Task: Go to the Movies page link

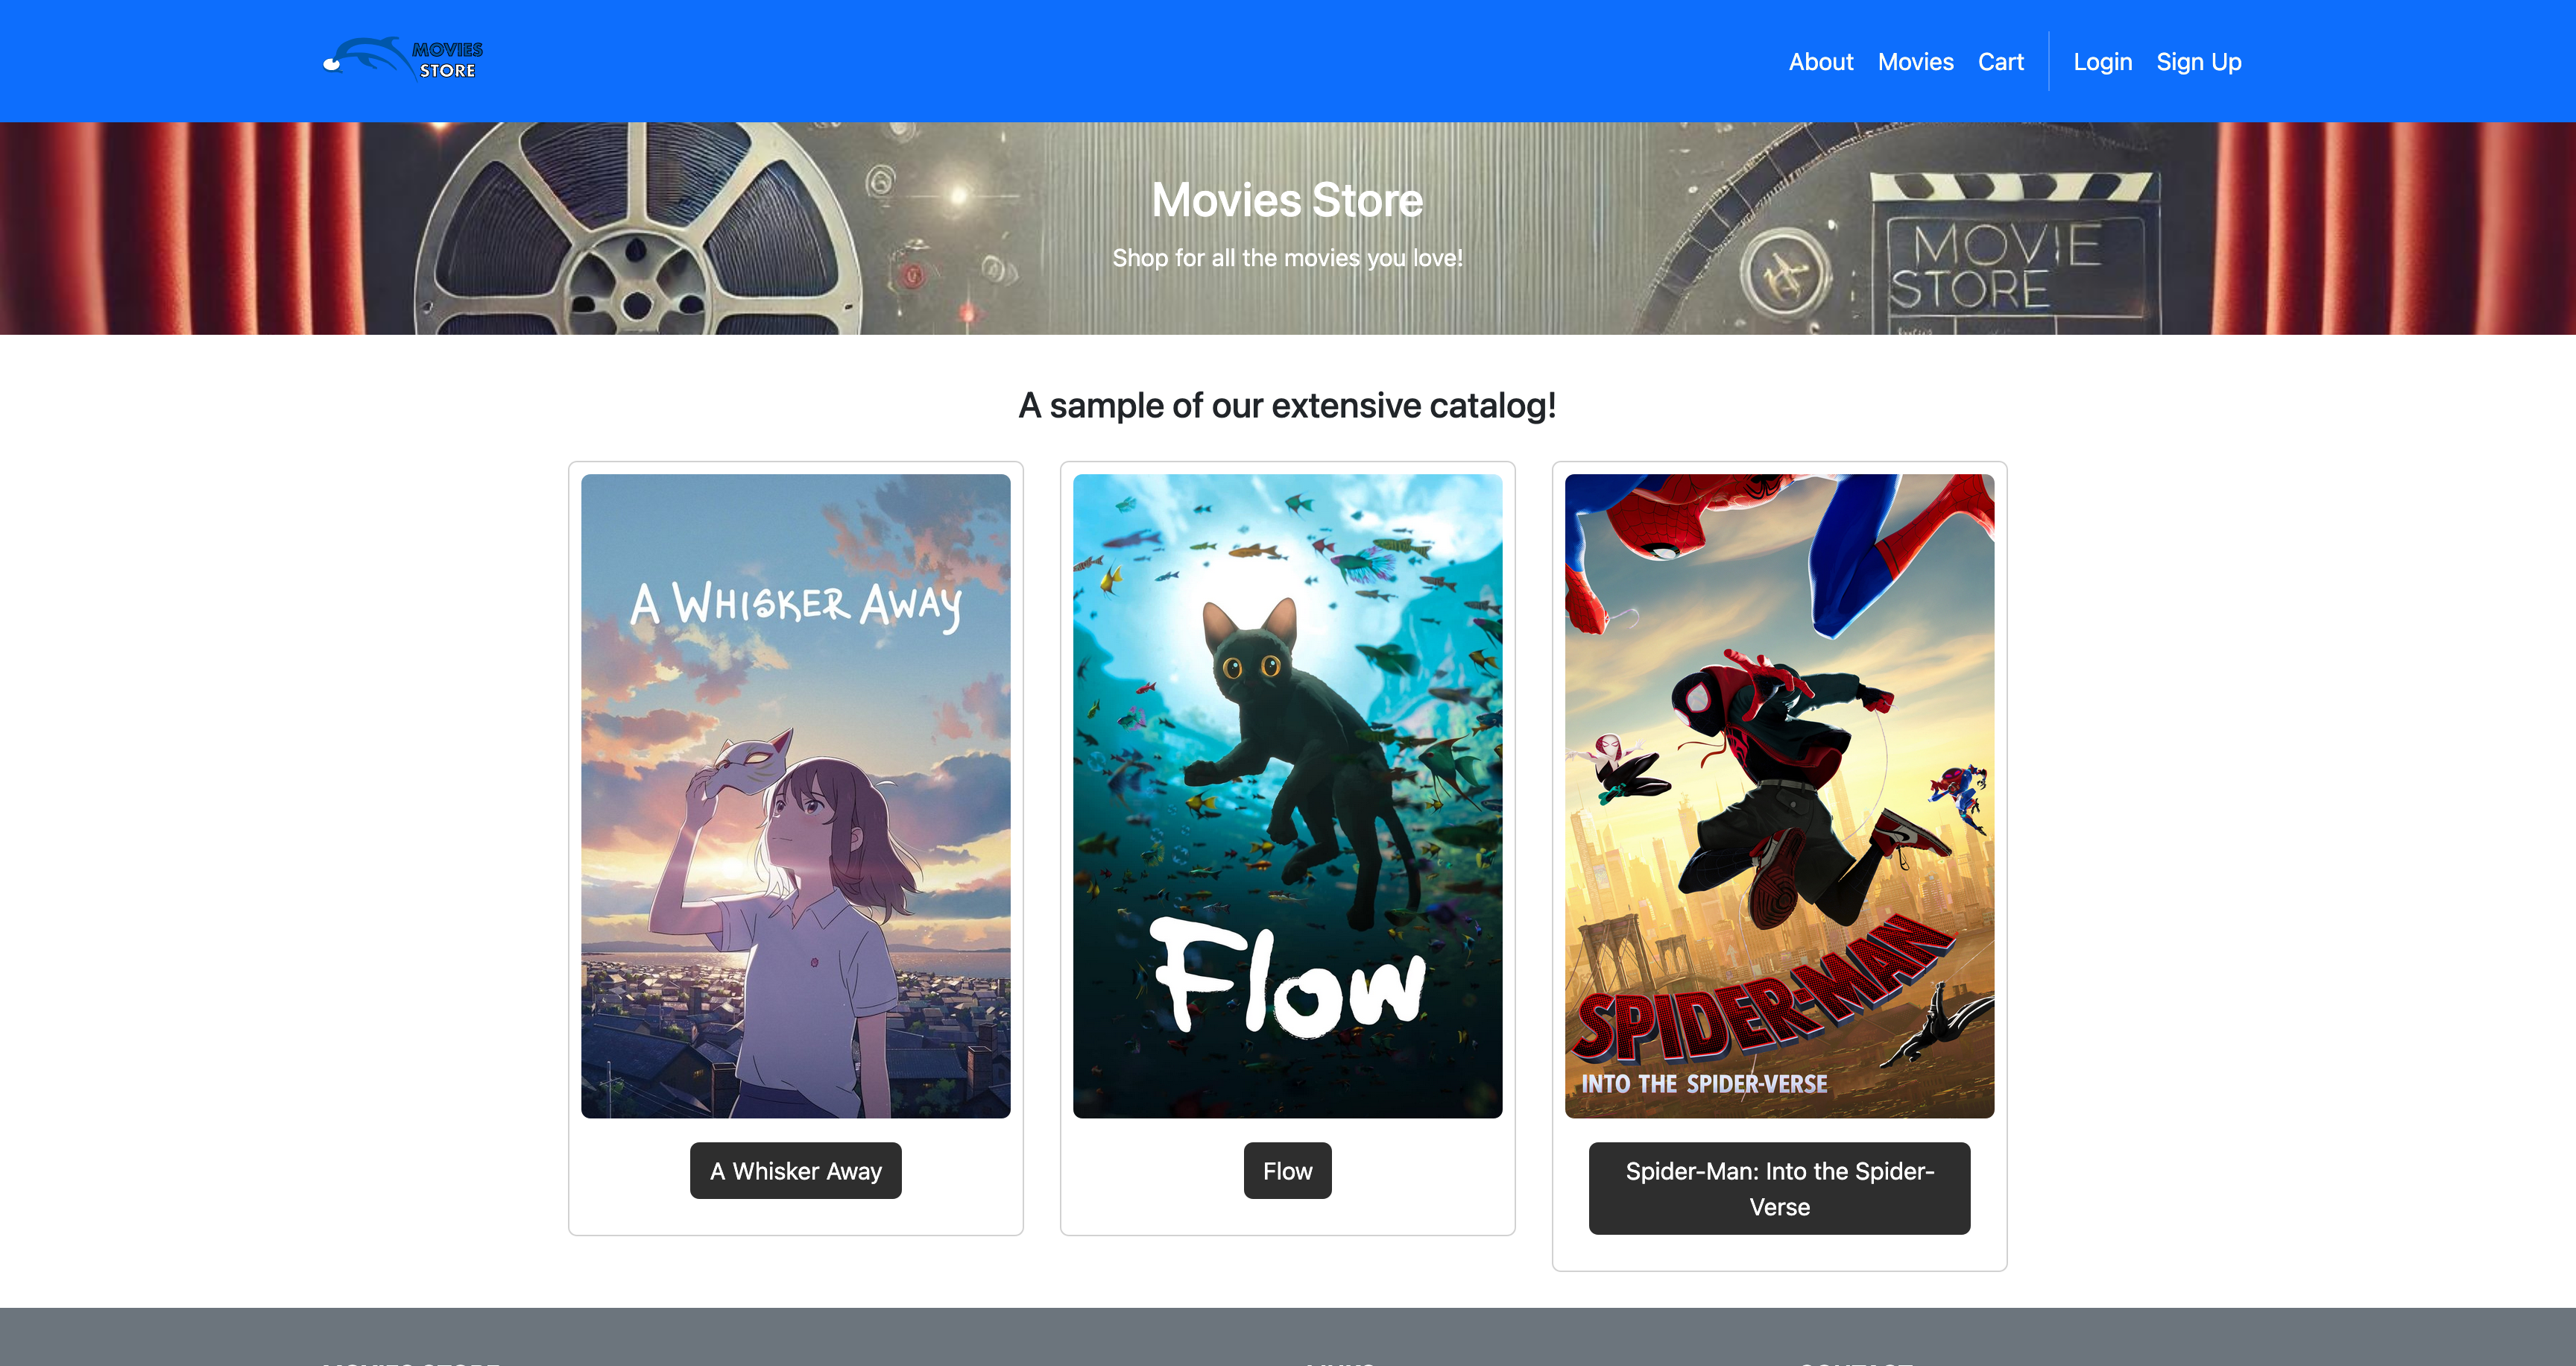Action: tap(1915, 62)
